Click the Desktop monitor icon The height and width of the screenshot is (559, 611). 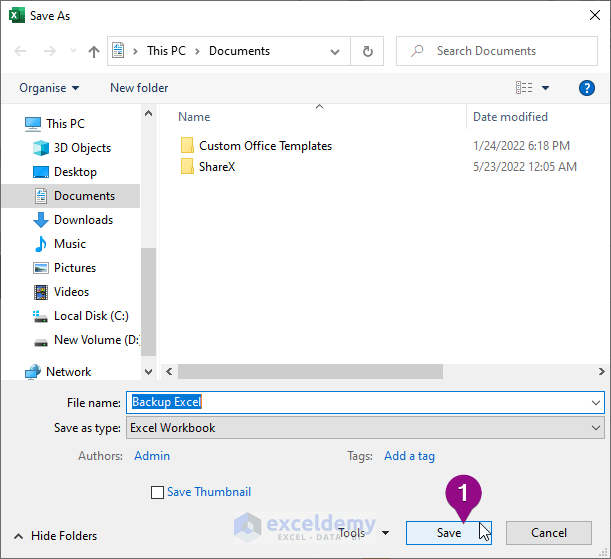pos(41,172)
